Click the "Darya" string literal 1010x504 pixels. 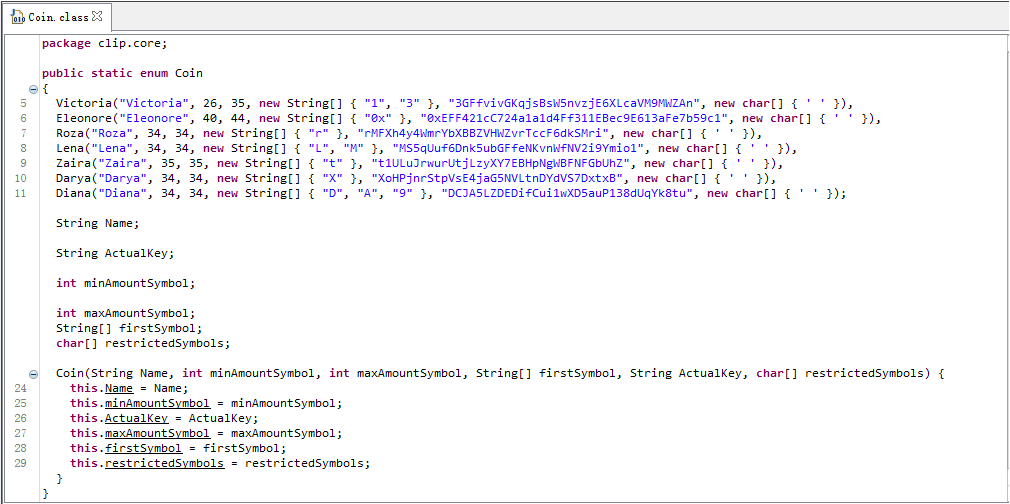pos(122,178)
